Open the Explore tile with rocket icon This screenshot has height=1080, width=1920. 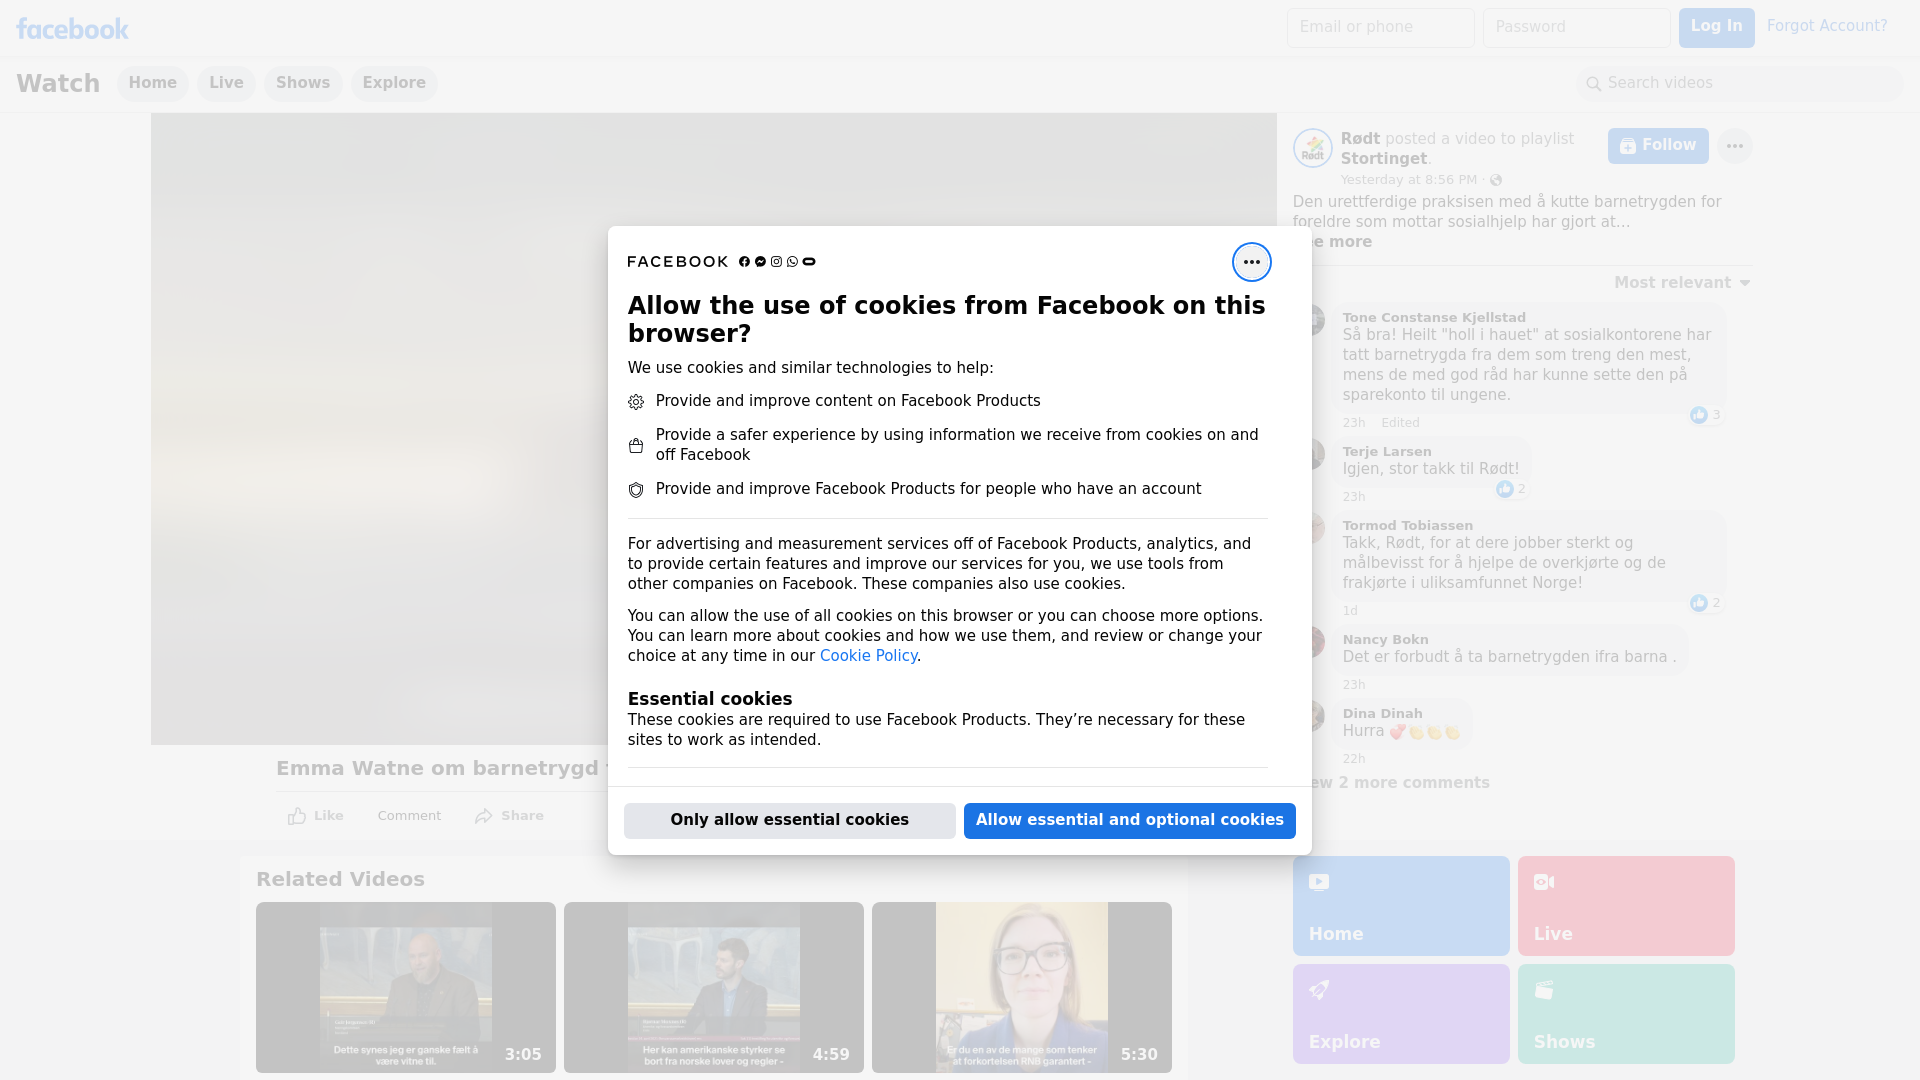pyautogui.click(x=1400, y=1013)
